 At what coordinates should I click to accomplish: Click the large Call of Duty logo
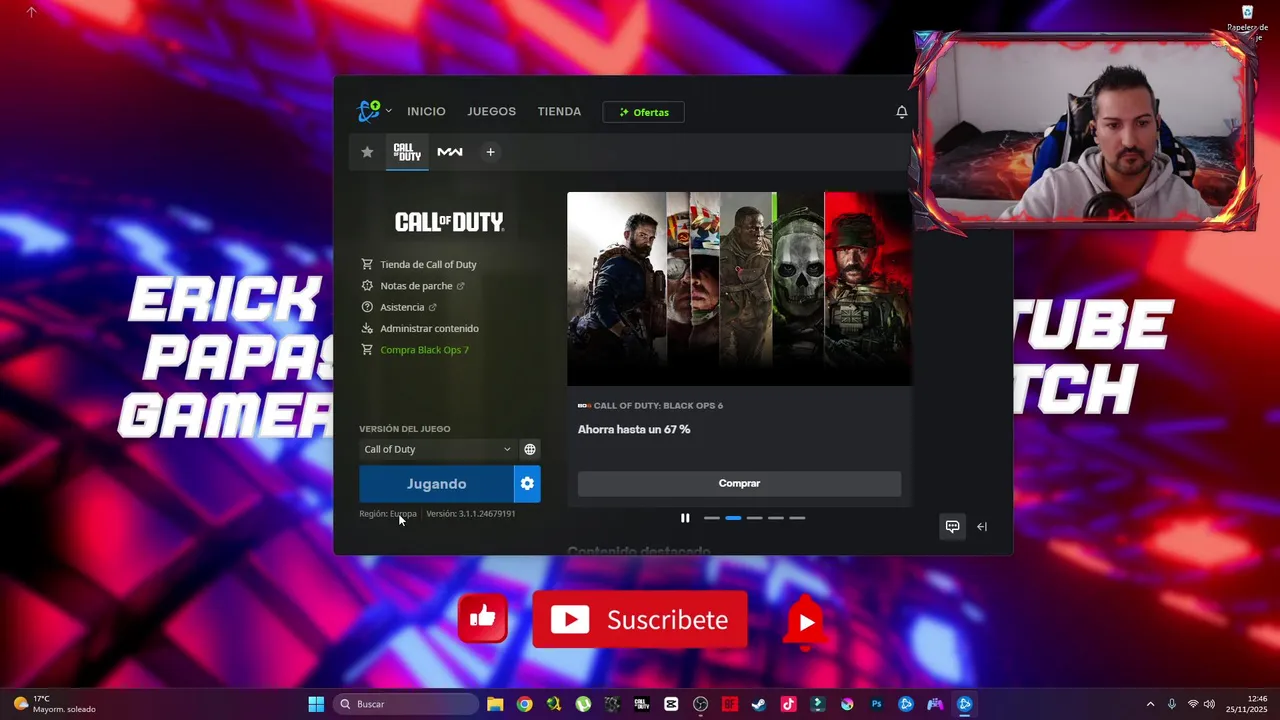pos(449,222)
